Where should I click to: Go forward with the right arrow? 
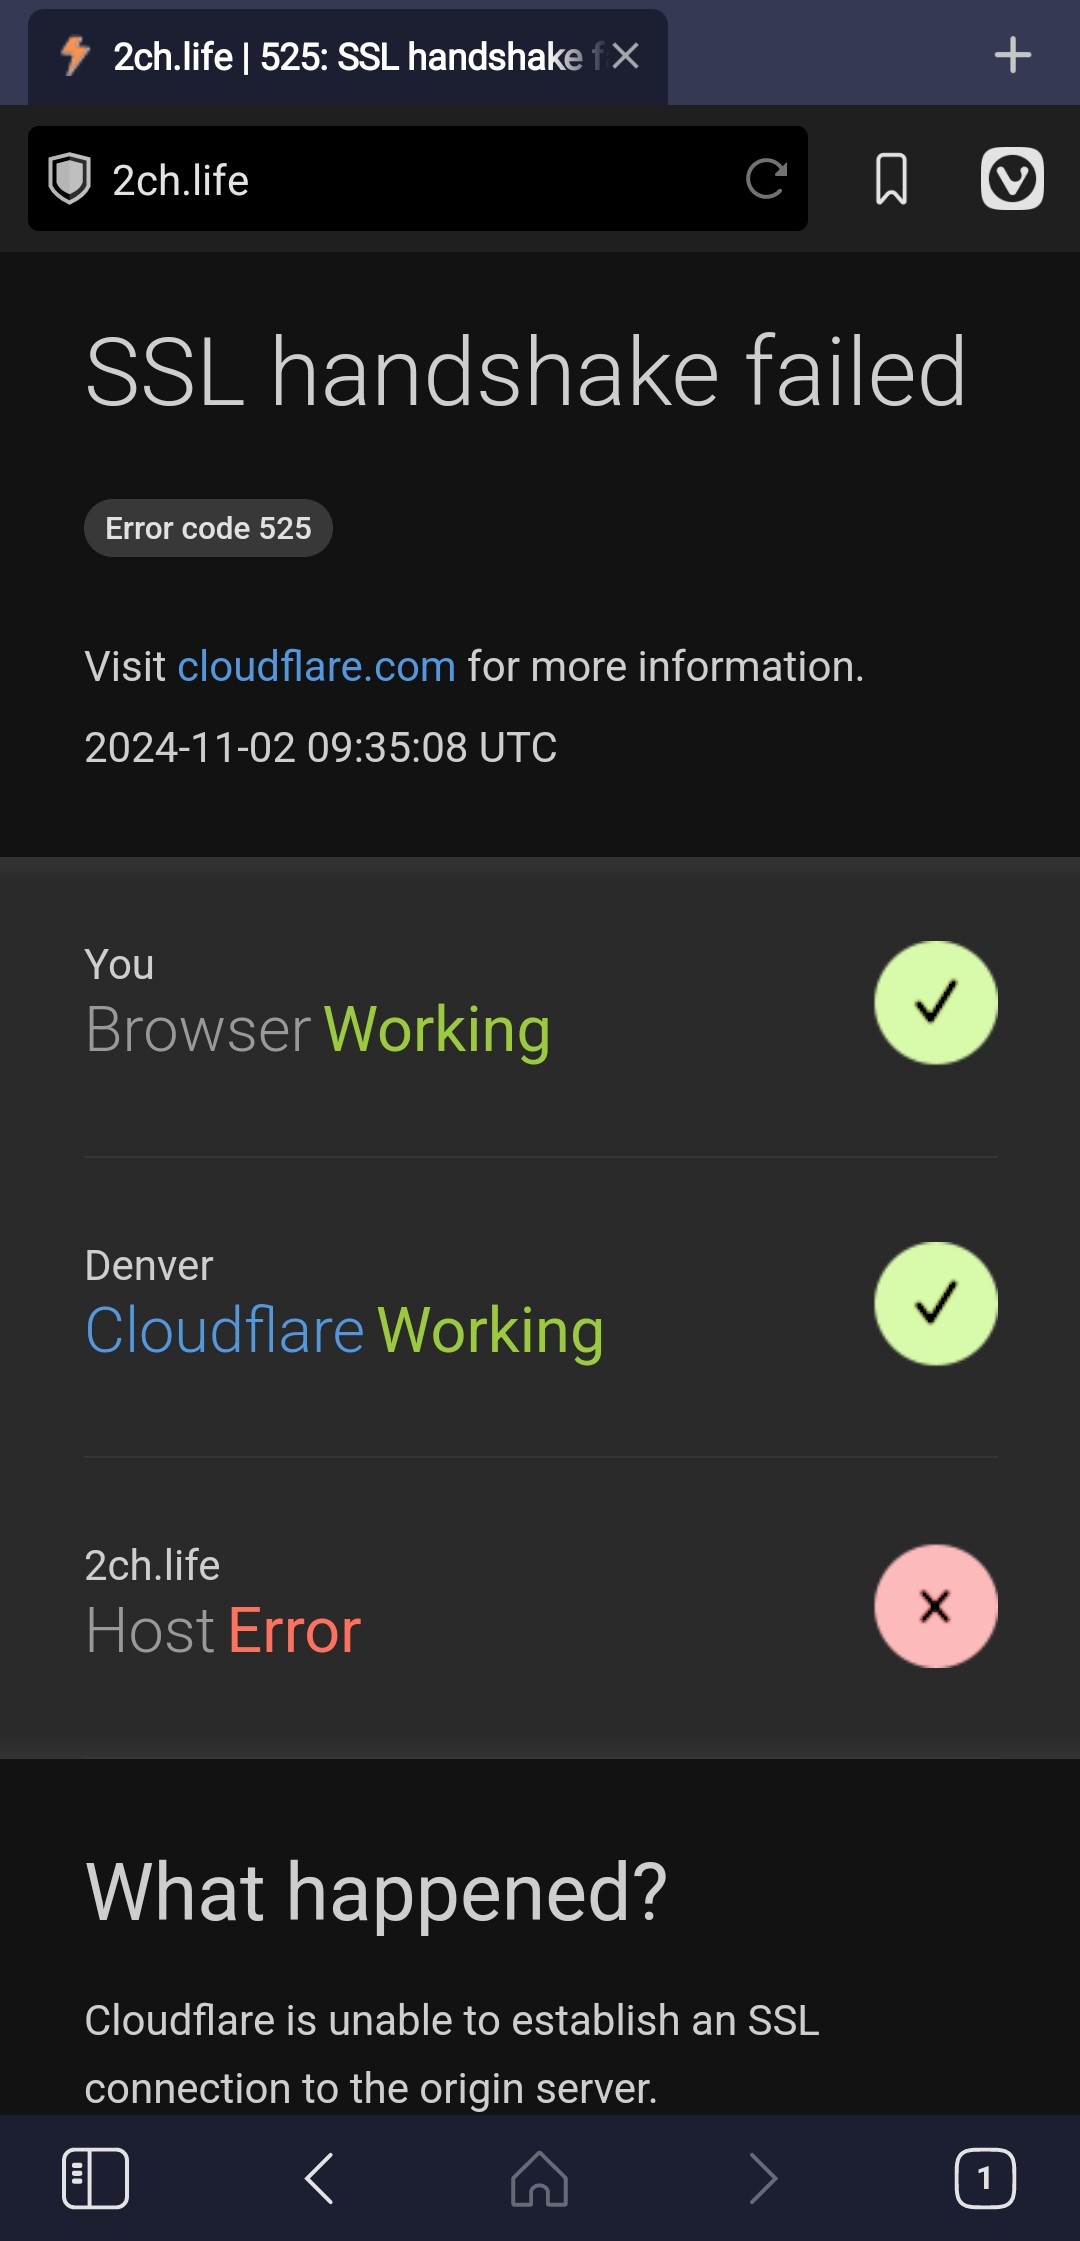point(763,2178)
